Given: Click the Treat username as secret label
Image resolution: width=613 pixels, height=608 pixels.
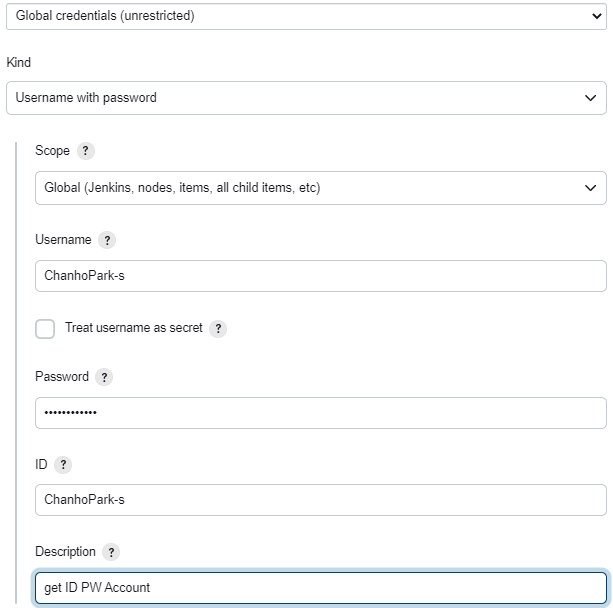Looking at the screenshot, I should click(x=134, y=328).
